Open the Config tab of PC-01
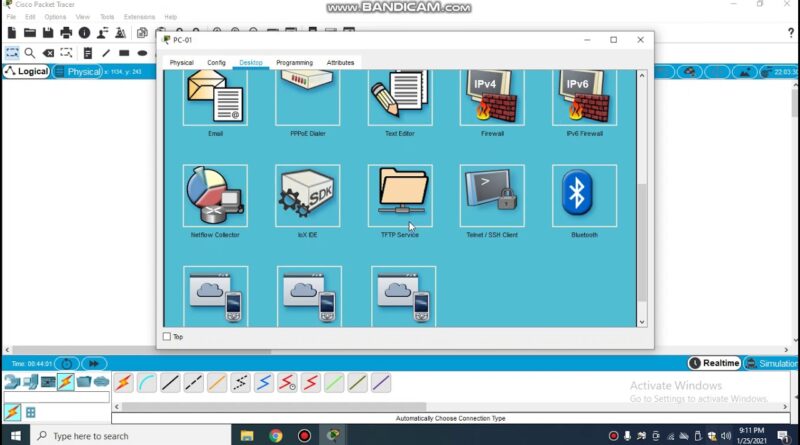 click(216, 63)
